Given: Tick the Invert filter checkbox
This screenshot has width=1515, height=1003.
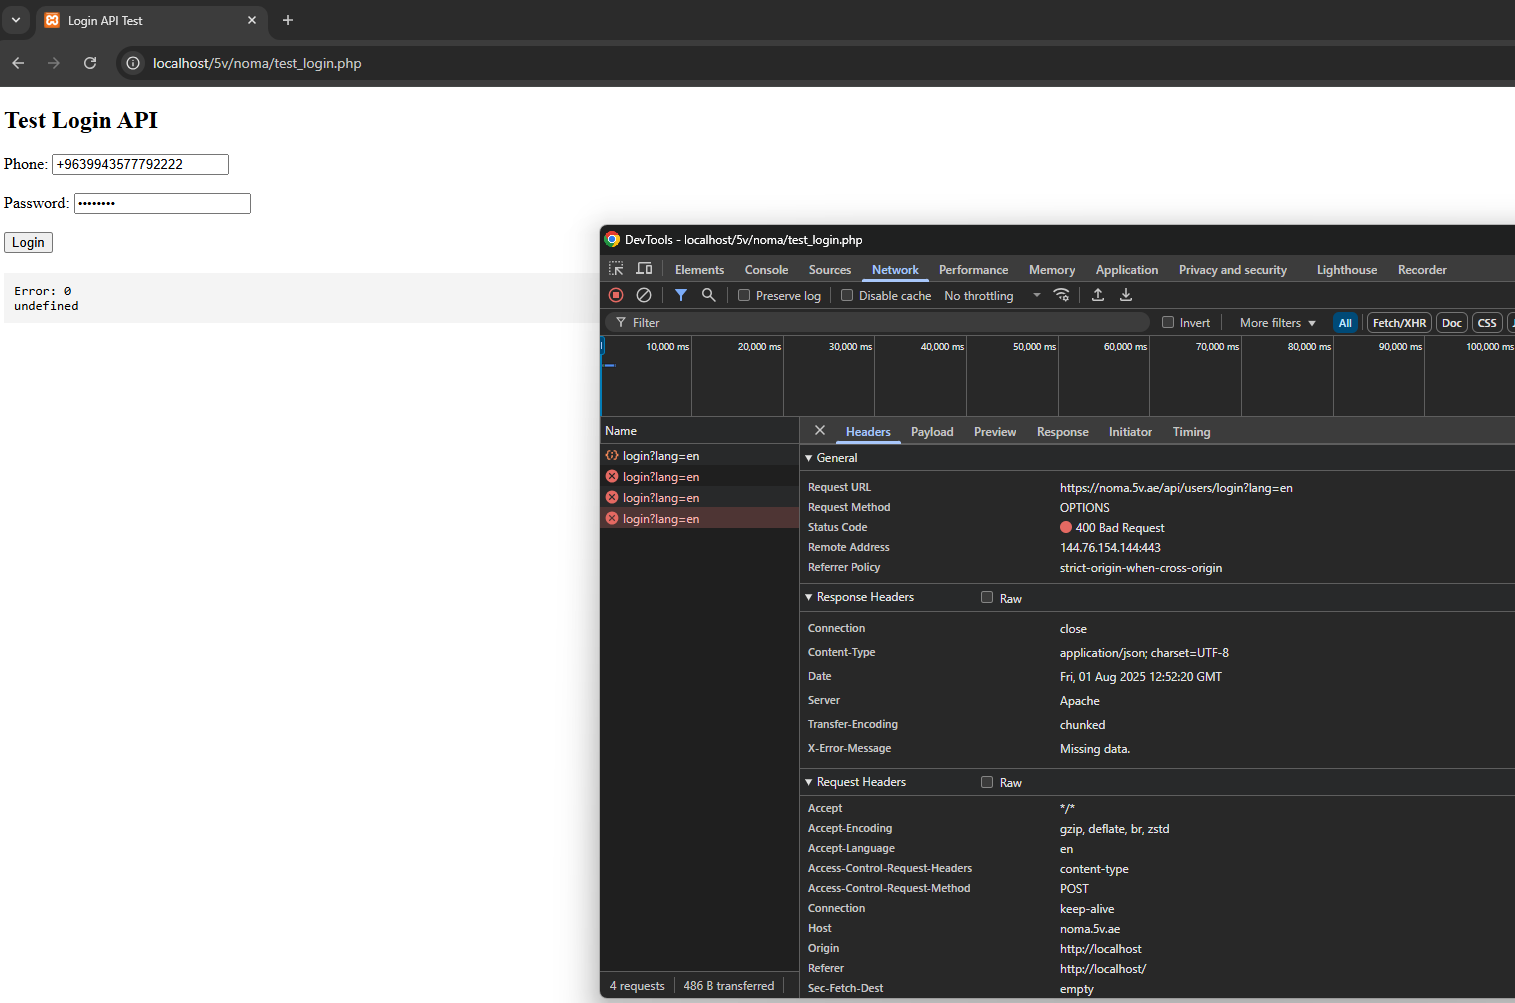Looking at the screenshot, I should pyautogui.click(x=1168, y=323).
